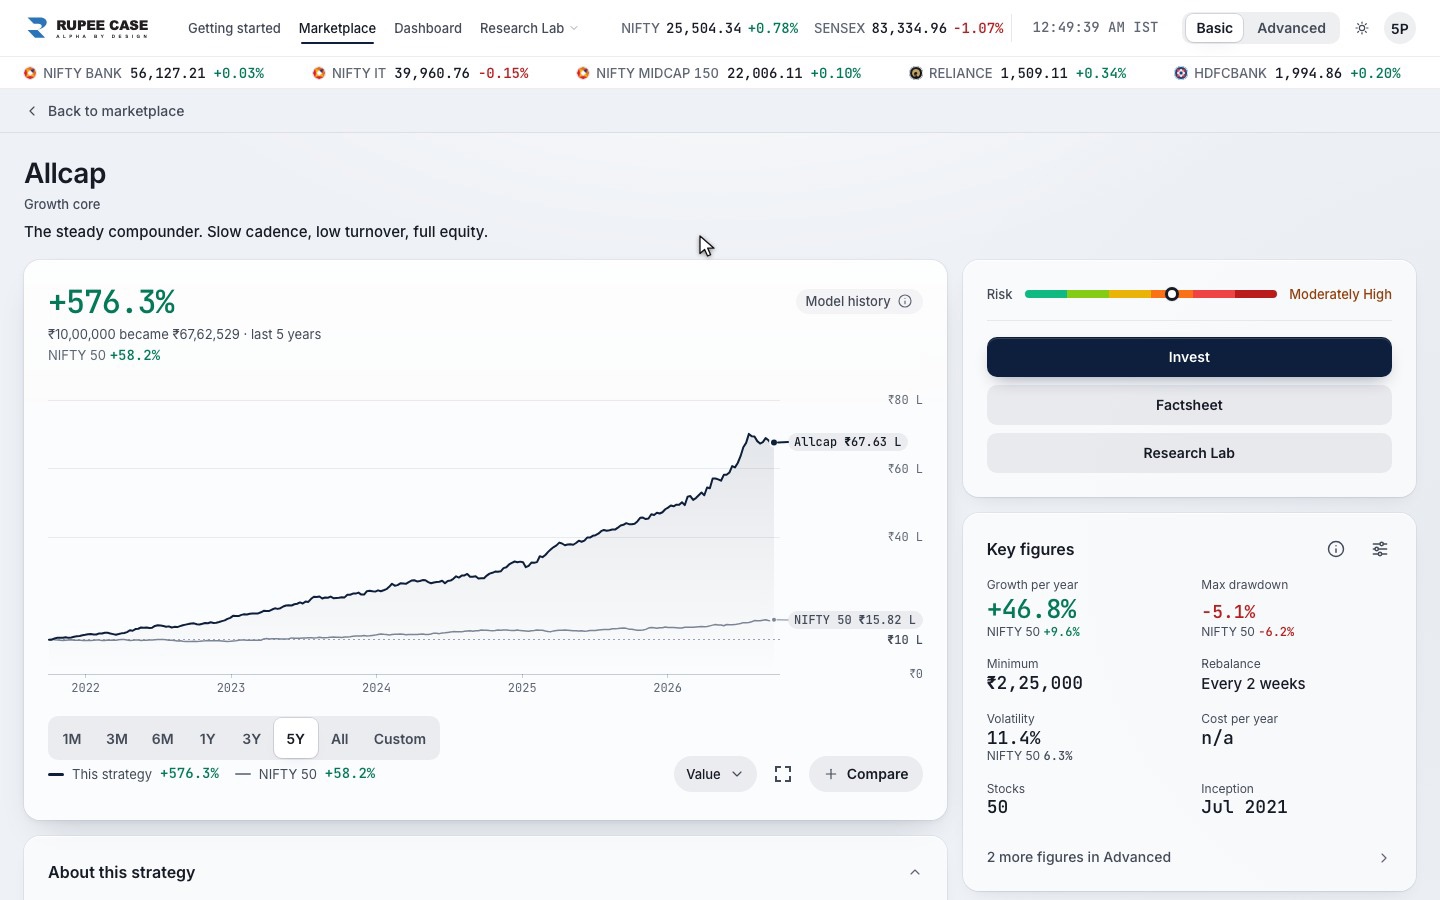1440x900 pixels.
Task: Click the Invest button
Action: point(1189,357)
